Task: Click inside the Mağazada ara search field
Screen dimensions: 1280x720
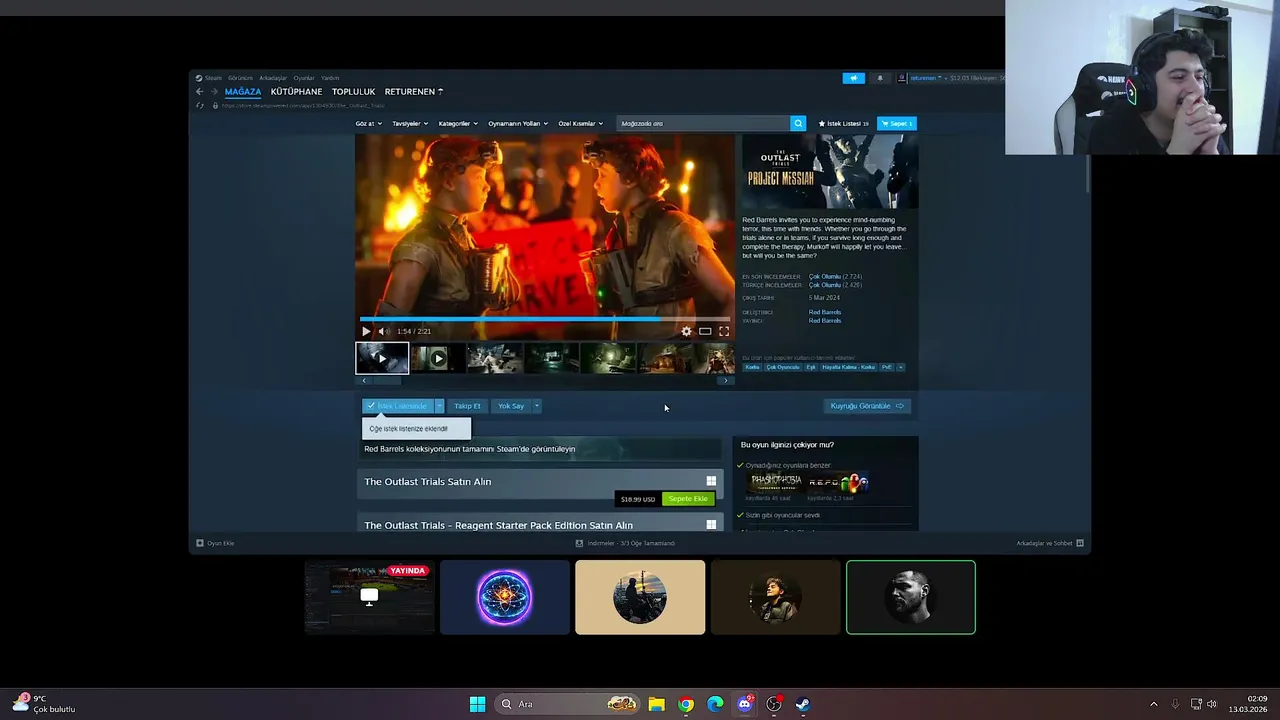Action: (703, 123)
